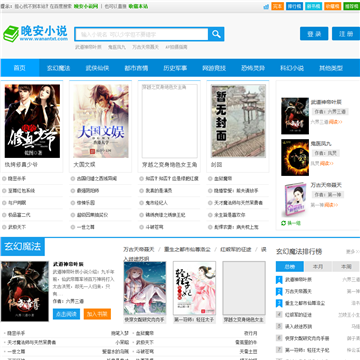The image size is (360, 360).
Task: Click the orange 加入书架 button
Action: [97, 314]
